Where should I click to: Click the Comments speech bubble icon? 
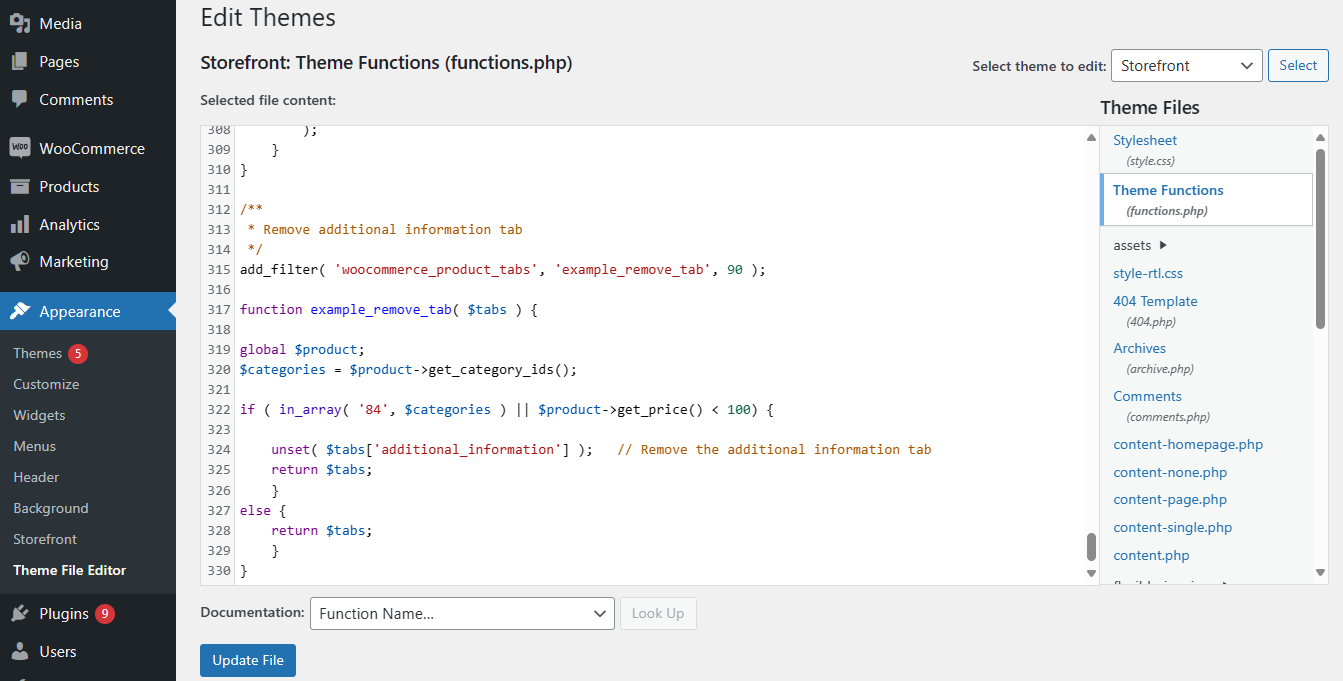coord(19,99)
